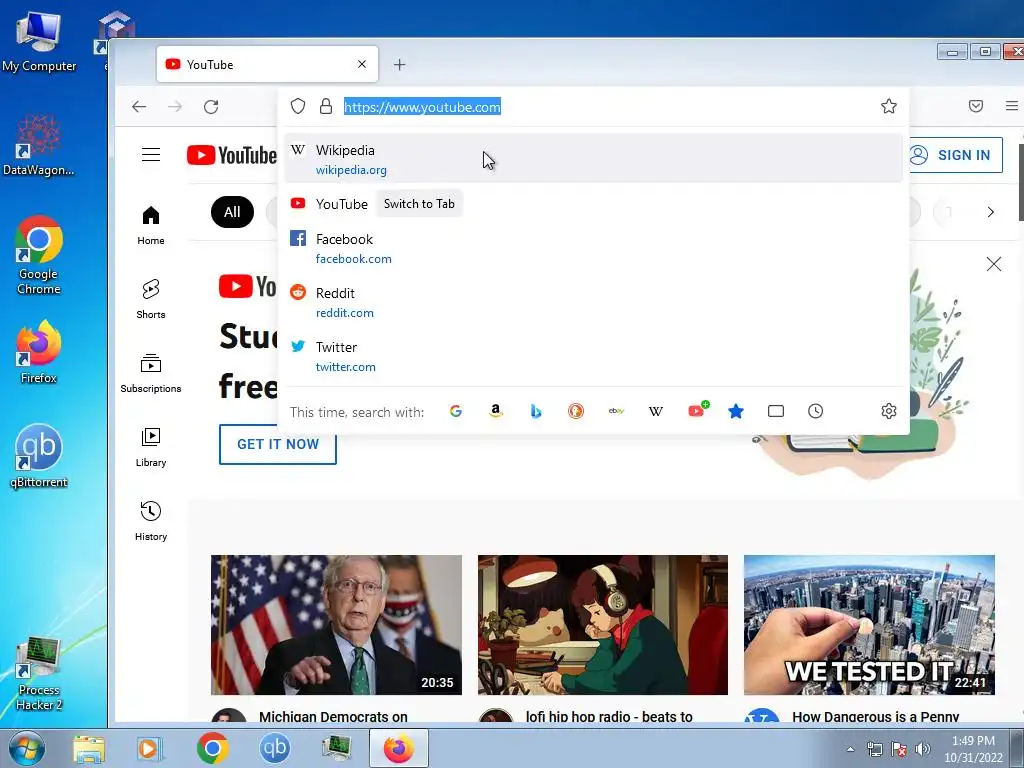Search this time with Bing
The height and width of the screenshot is (768, 1024).
[x=536, y=411]
